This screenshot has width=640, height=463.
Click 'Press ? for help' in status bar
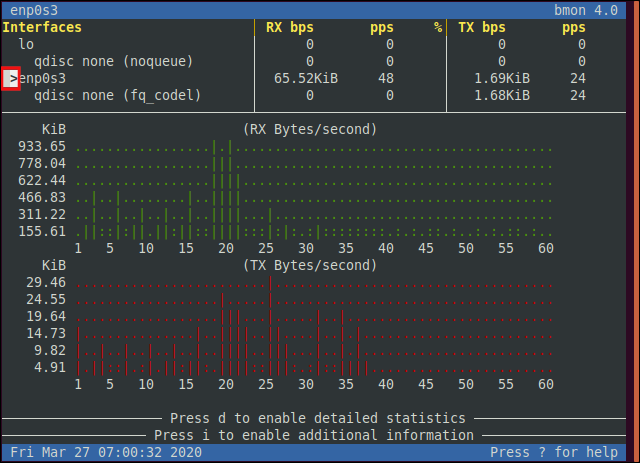(x=554, y=452)
